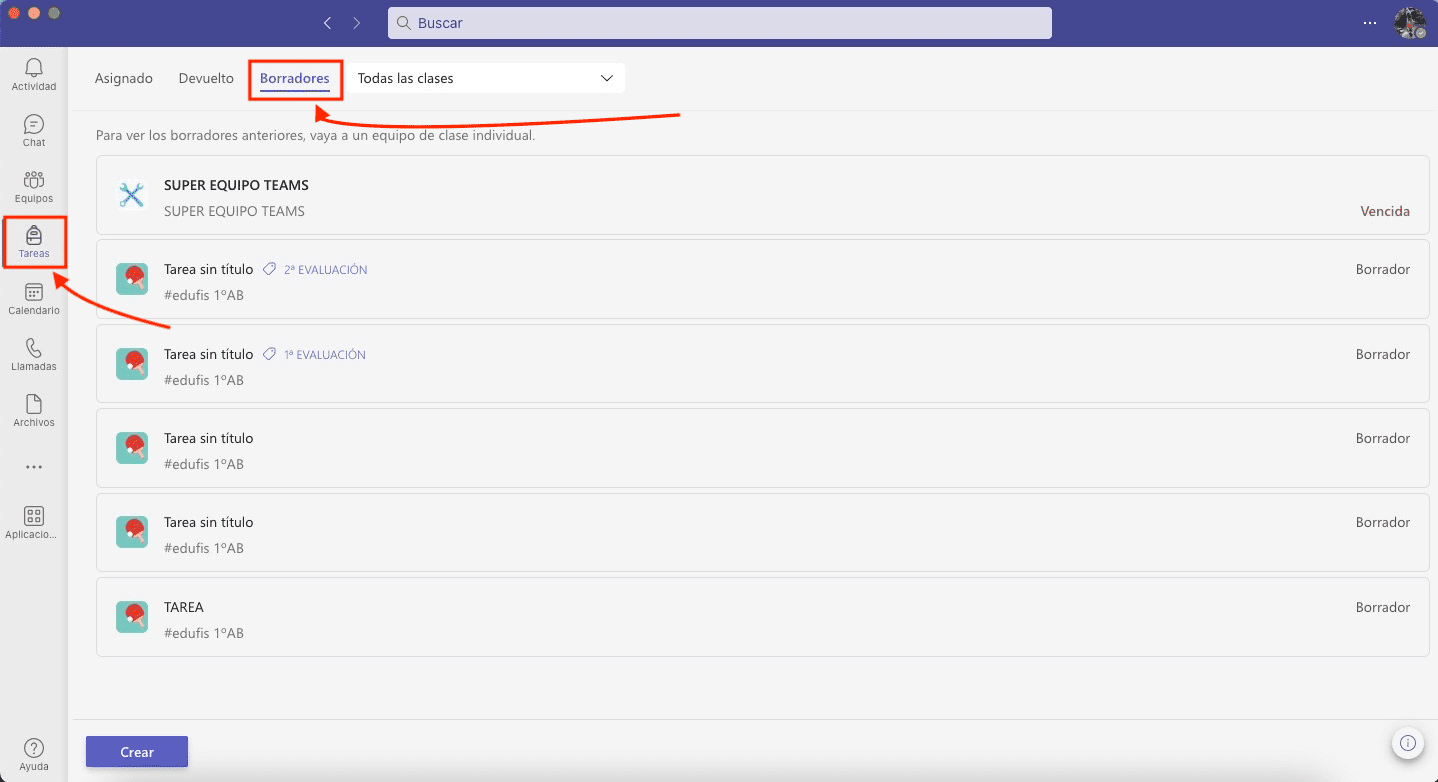Click the Crear button
Viewport: 1438px width, 782px height.
point(137,752)
